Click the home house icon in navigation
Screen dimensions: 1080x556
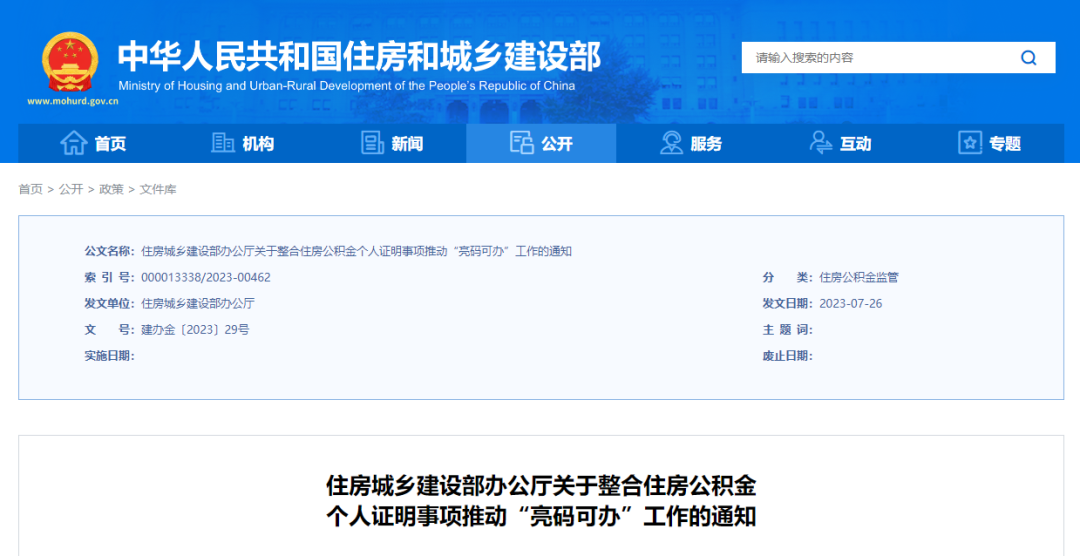[x=74, y=143]
